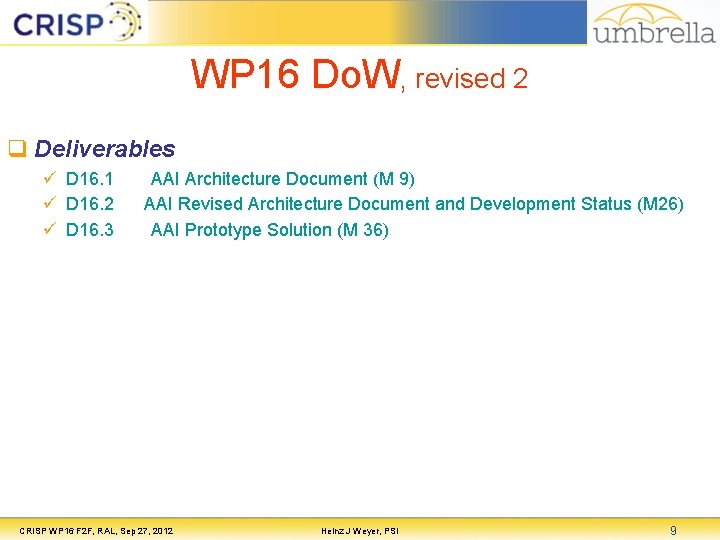This screenshot has width=720, height=540.
Task: Click the slide number 9
Action: (673, 530)
